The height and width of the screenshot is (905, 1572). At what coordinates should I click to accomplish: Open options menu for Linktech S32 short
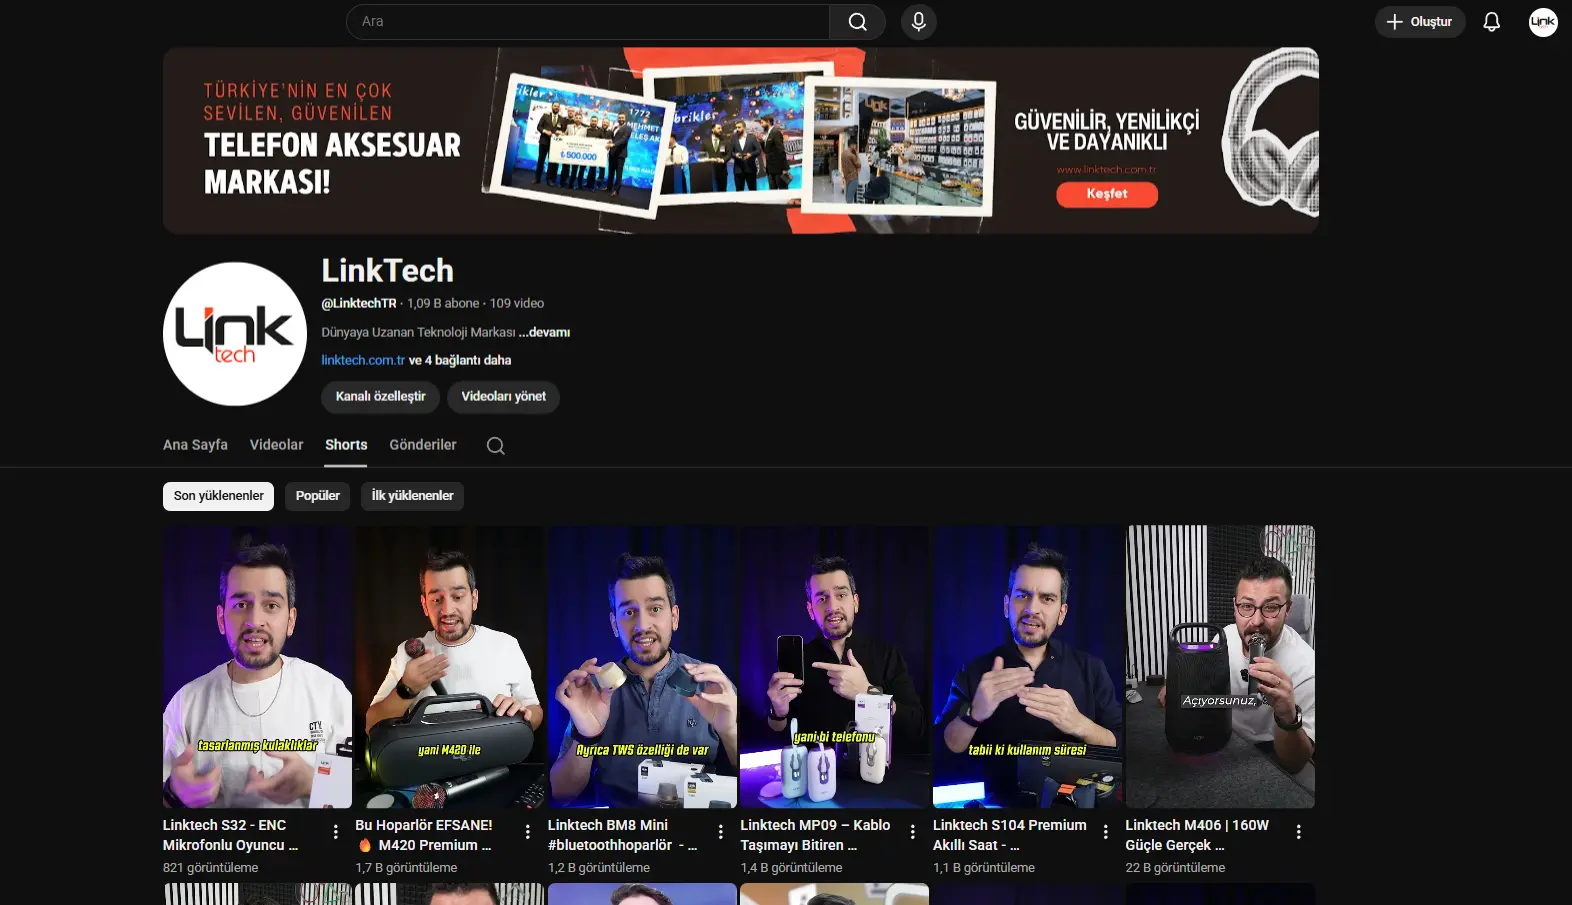(x=336, y=832)
